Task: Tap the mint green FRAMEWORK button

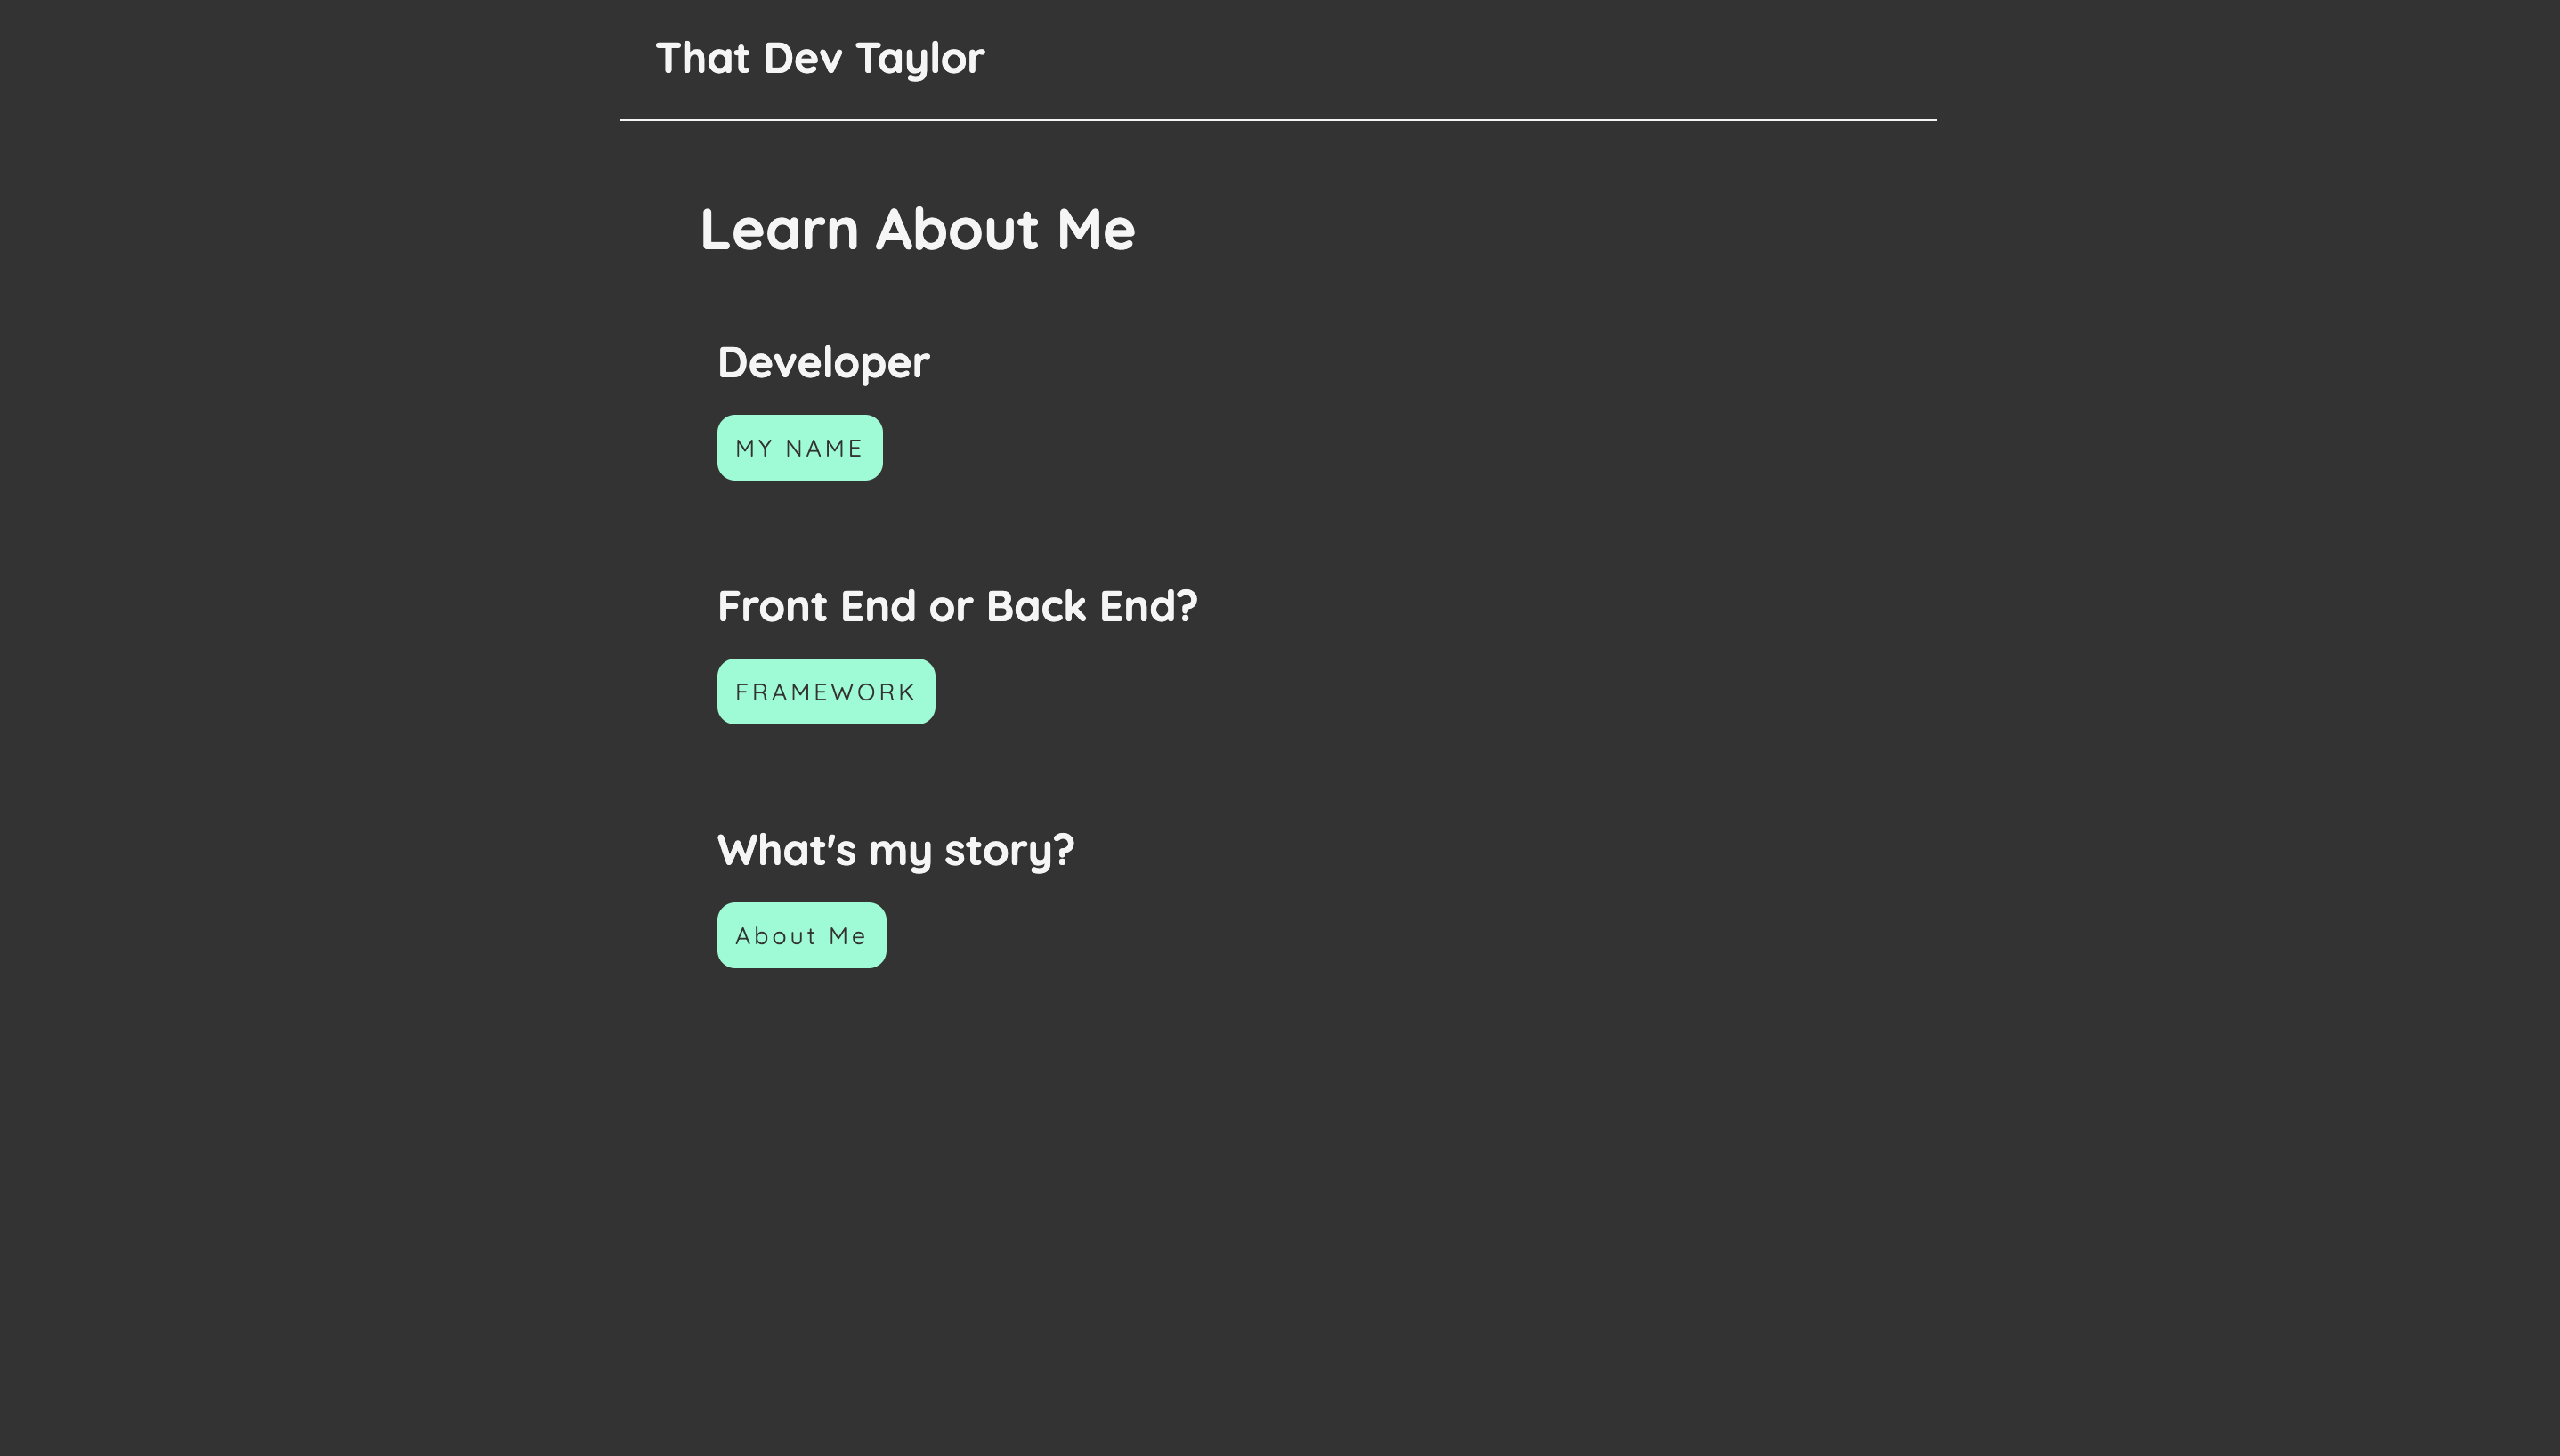Action: (x=826, y=692)
